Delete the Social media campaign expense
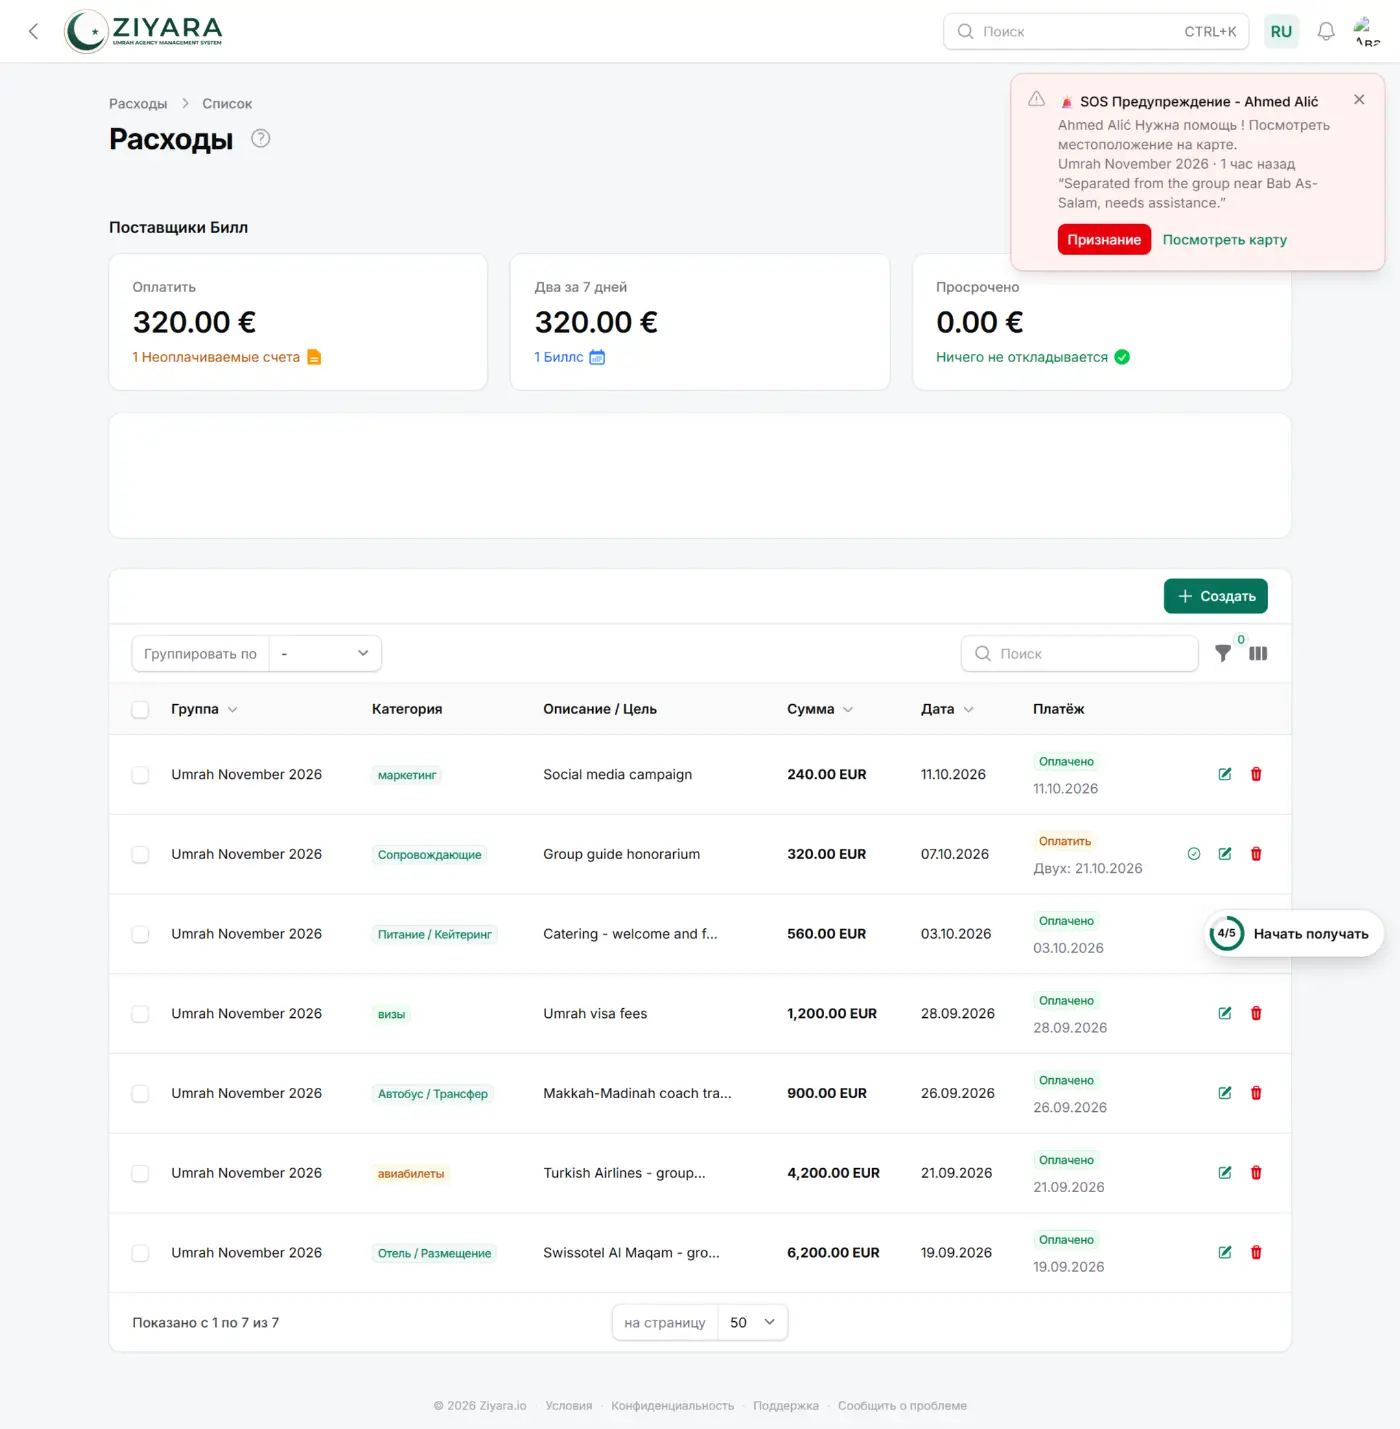The image size is (1400, 1429). click(x=1256, y=774)
